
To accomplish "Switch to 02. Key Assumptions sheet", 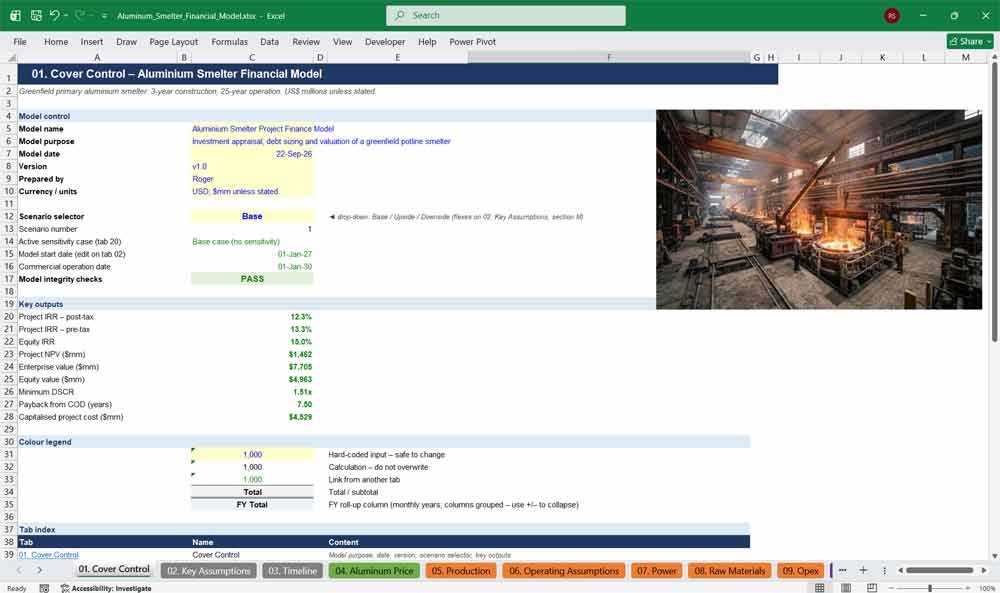I will (x=209, y=571).
